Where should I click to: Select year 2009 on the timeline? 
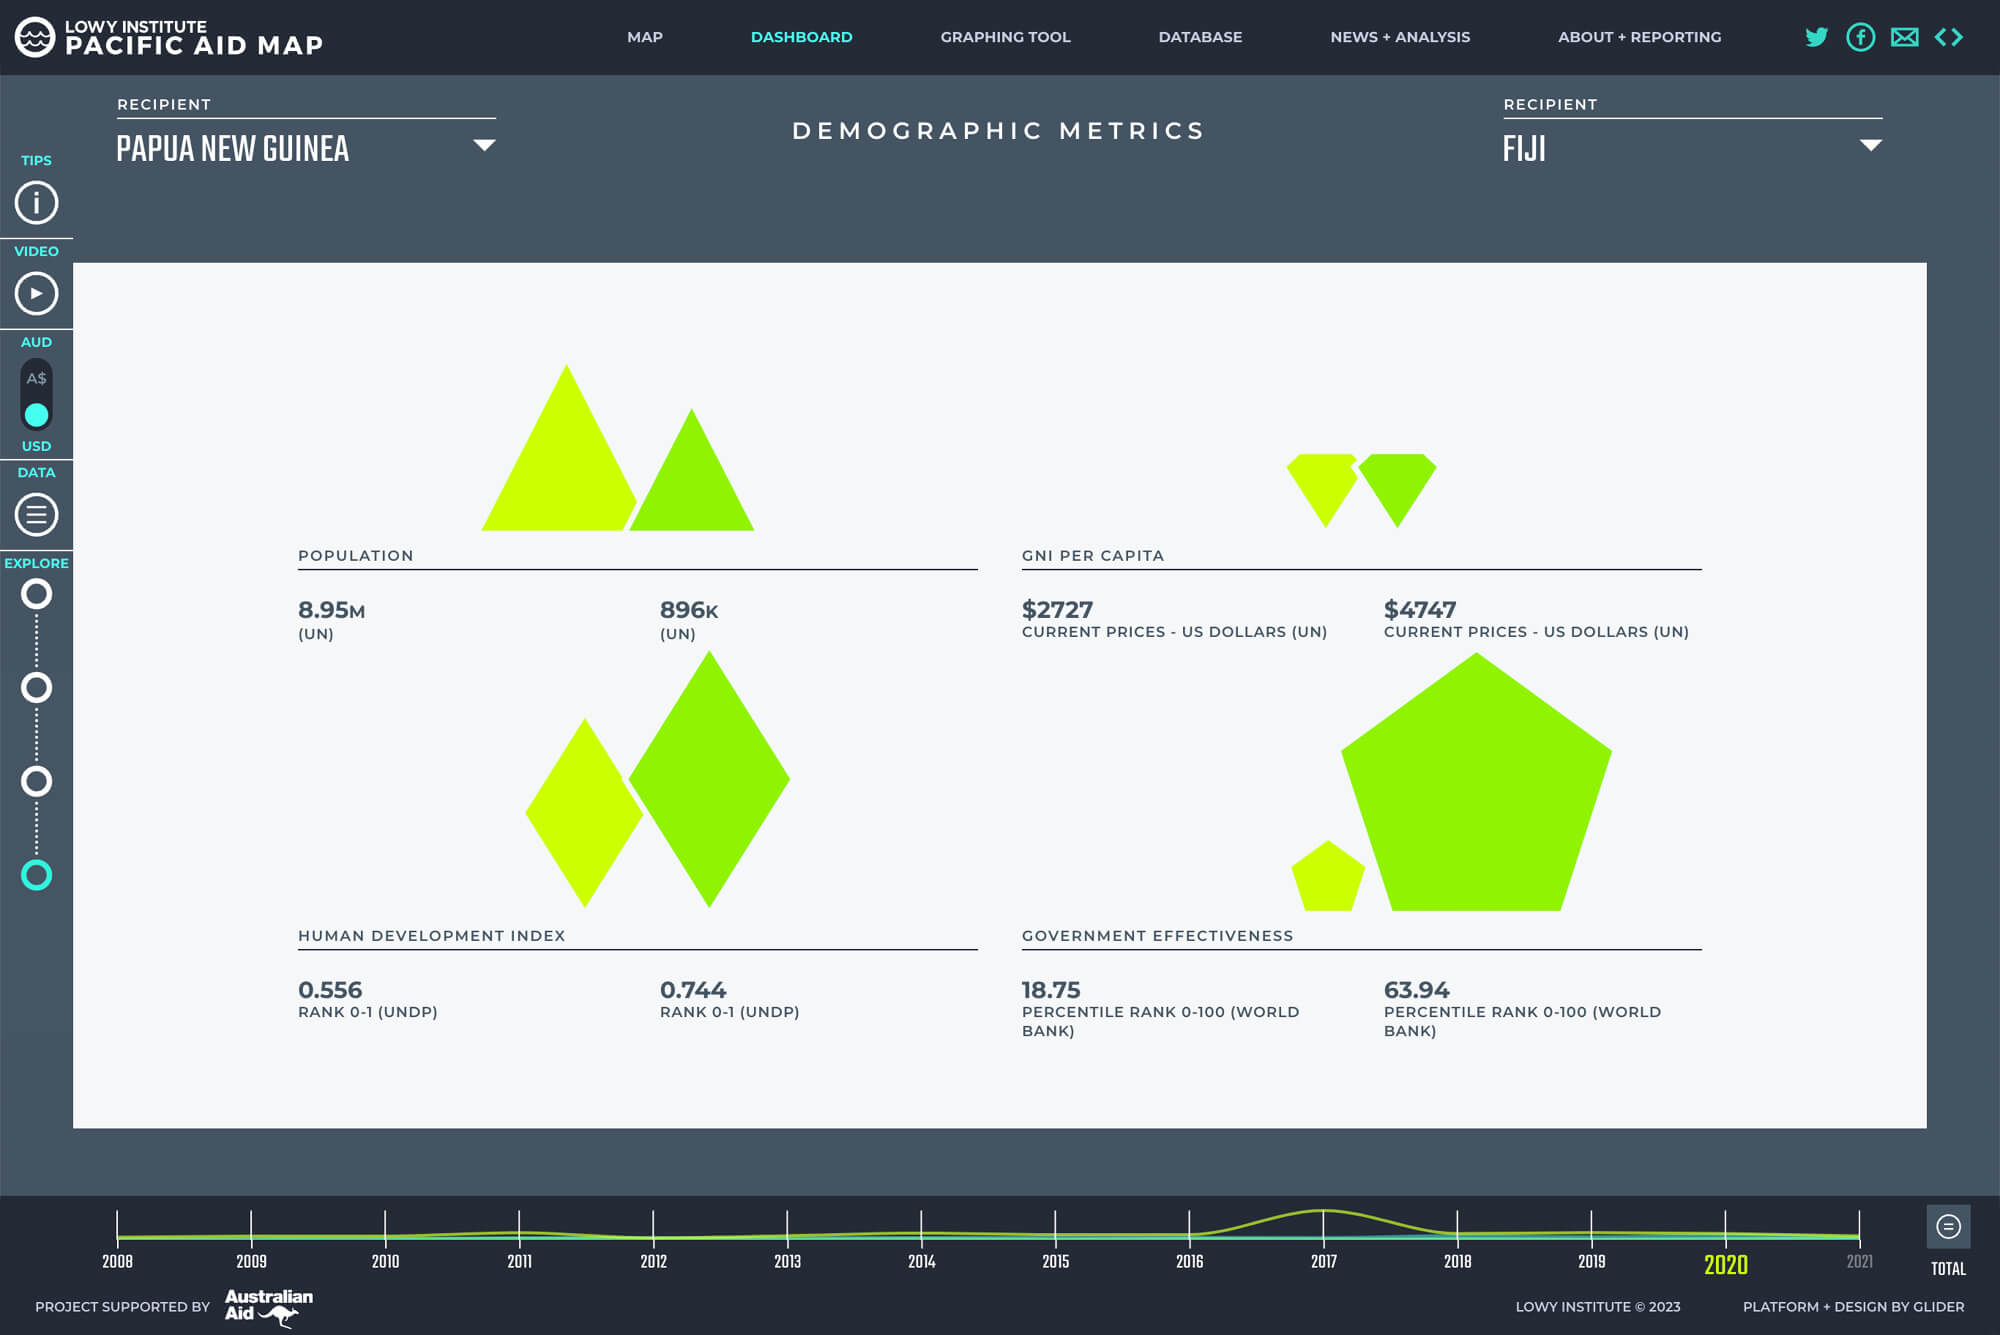(251, 1261)
